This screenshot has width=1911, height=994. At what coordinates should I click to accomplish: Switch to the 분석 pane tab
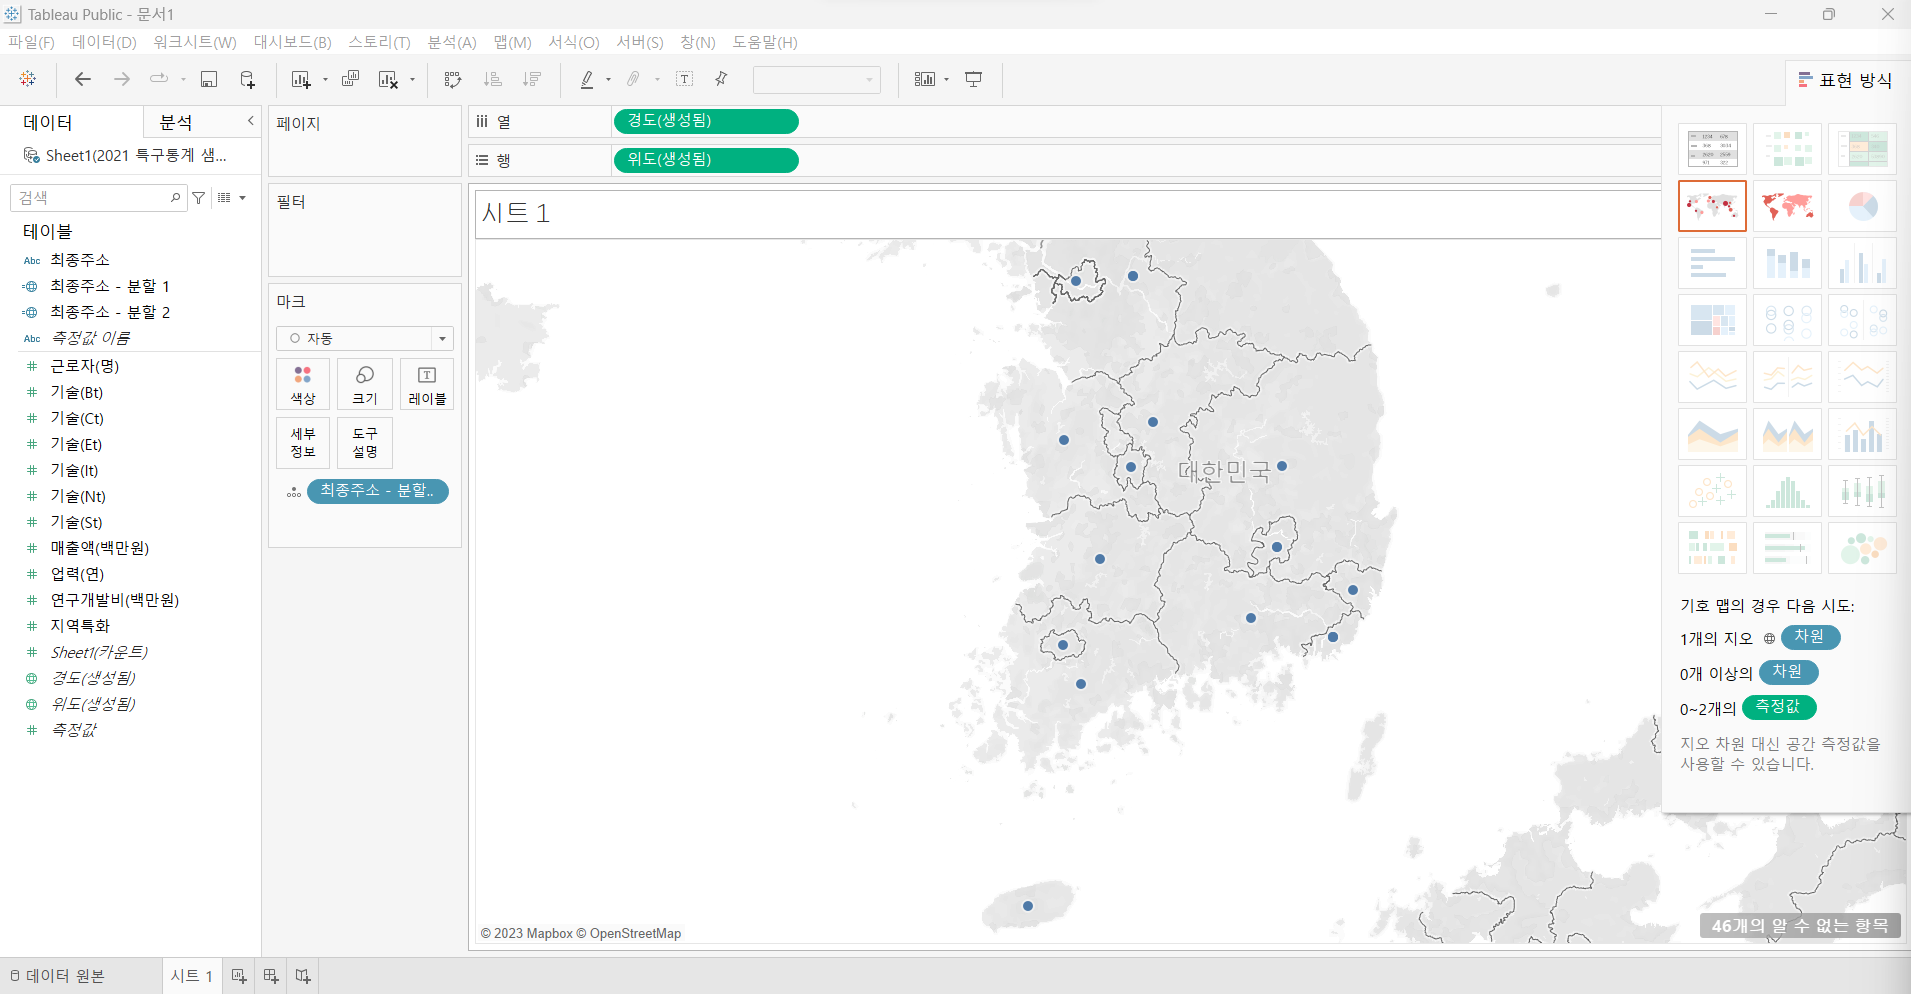pyautogui.click(x=176, y=122)
